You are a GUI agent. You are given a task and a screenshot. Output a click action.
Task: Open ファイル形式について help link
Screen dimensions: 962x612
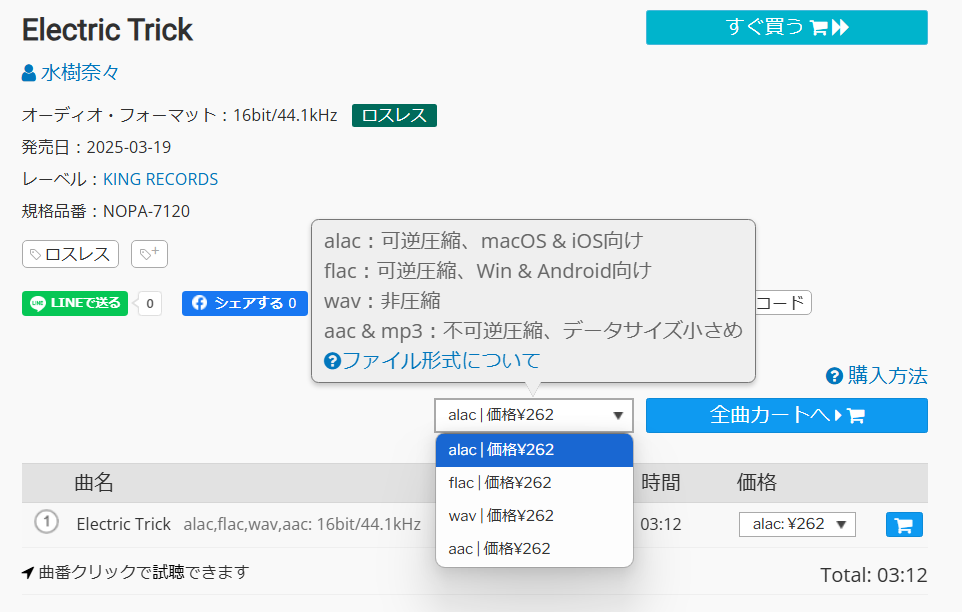coord(433,361)
